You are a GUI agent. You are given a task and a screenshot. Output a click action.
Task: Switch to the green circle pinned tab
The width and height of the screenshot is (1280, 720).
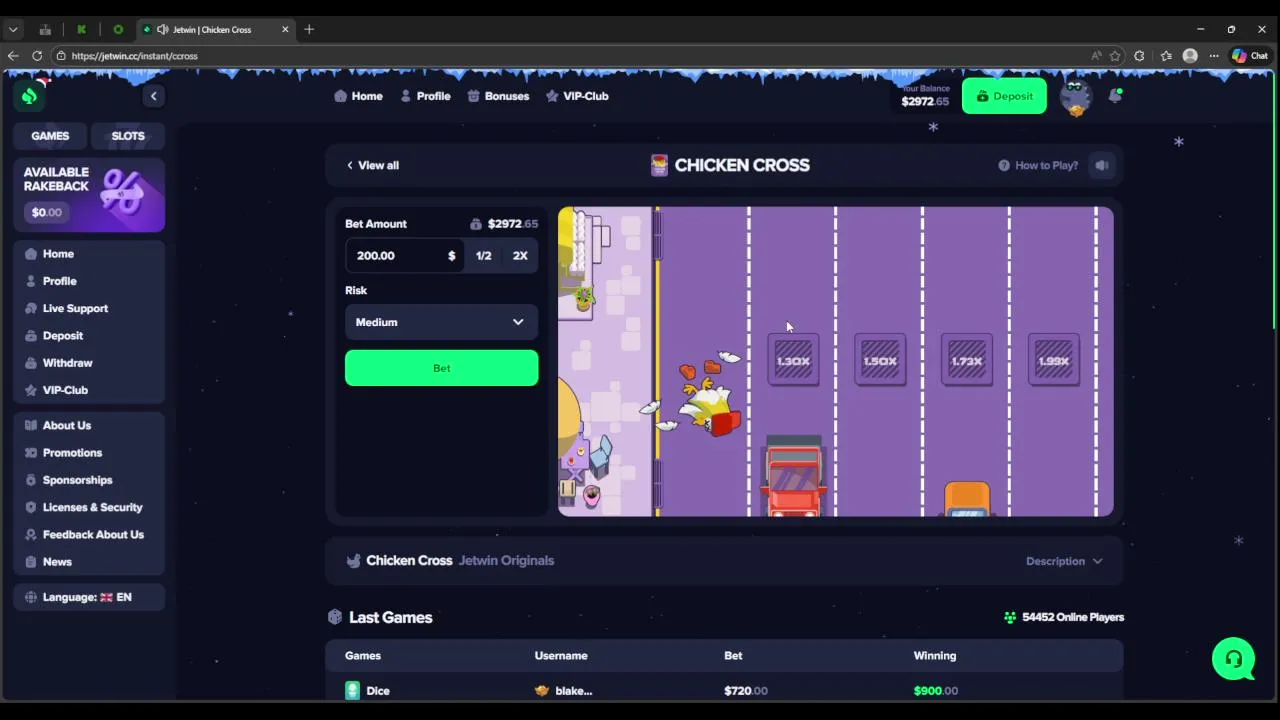coord(118,29)
